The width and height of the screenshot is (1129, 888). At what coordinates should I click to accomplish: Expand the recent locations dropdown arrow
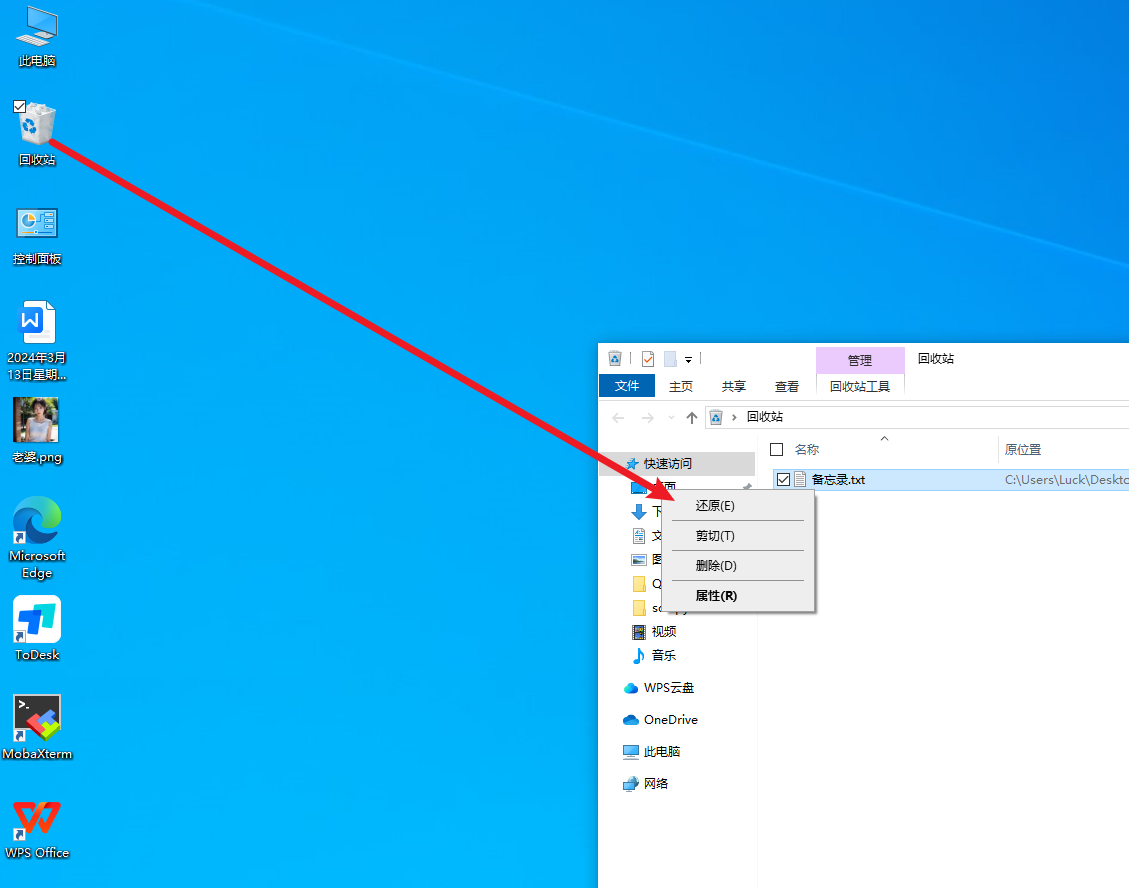670,418
